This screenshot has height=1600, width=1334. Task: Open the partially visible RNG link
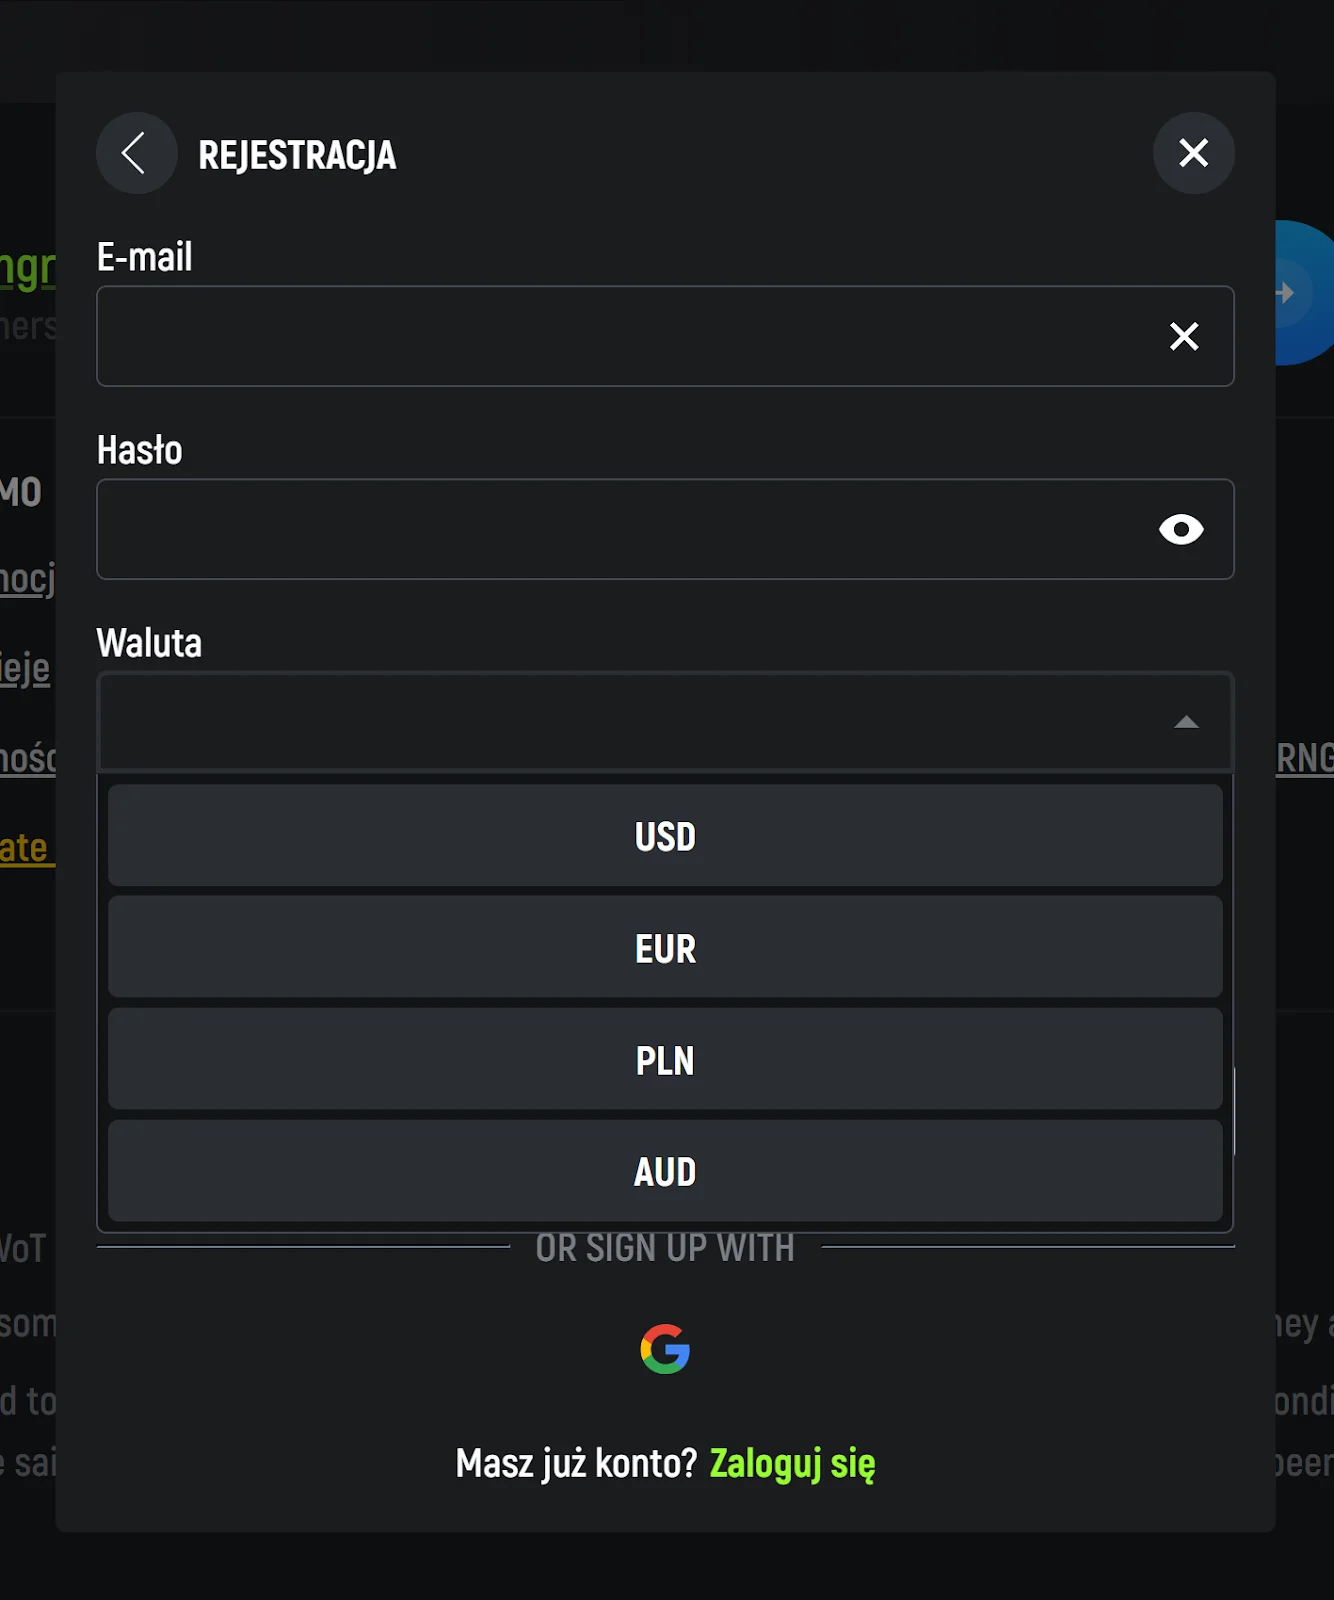point(1304,758)
